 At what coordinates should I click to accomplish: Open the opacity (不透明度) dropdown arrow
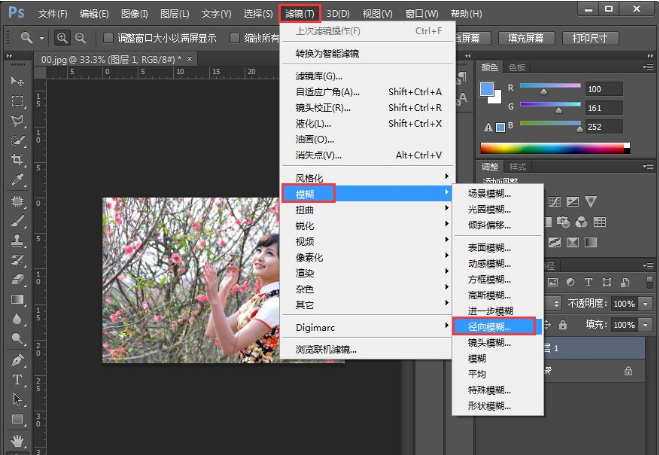click(644, 303)
